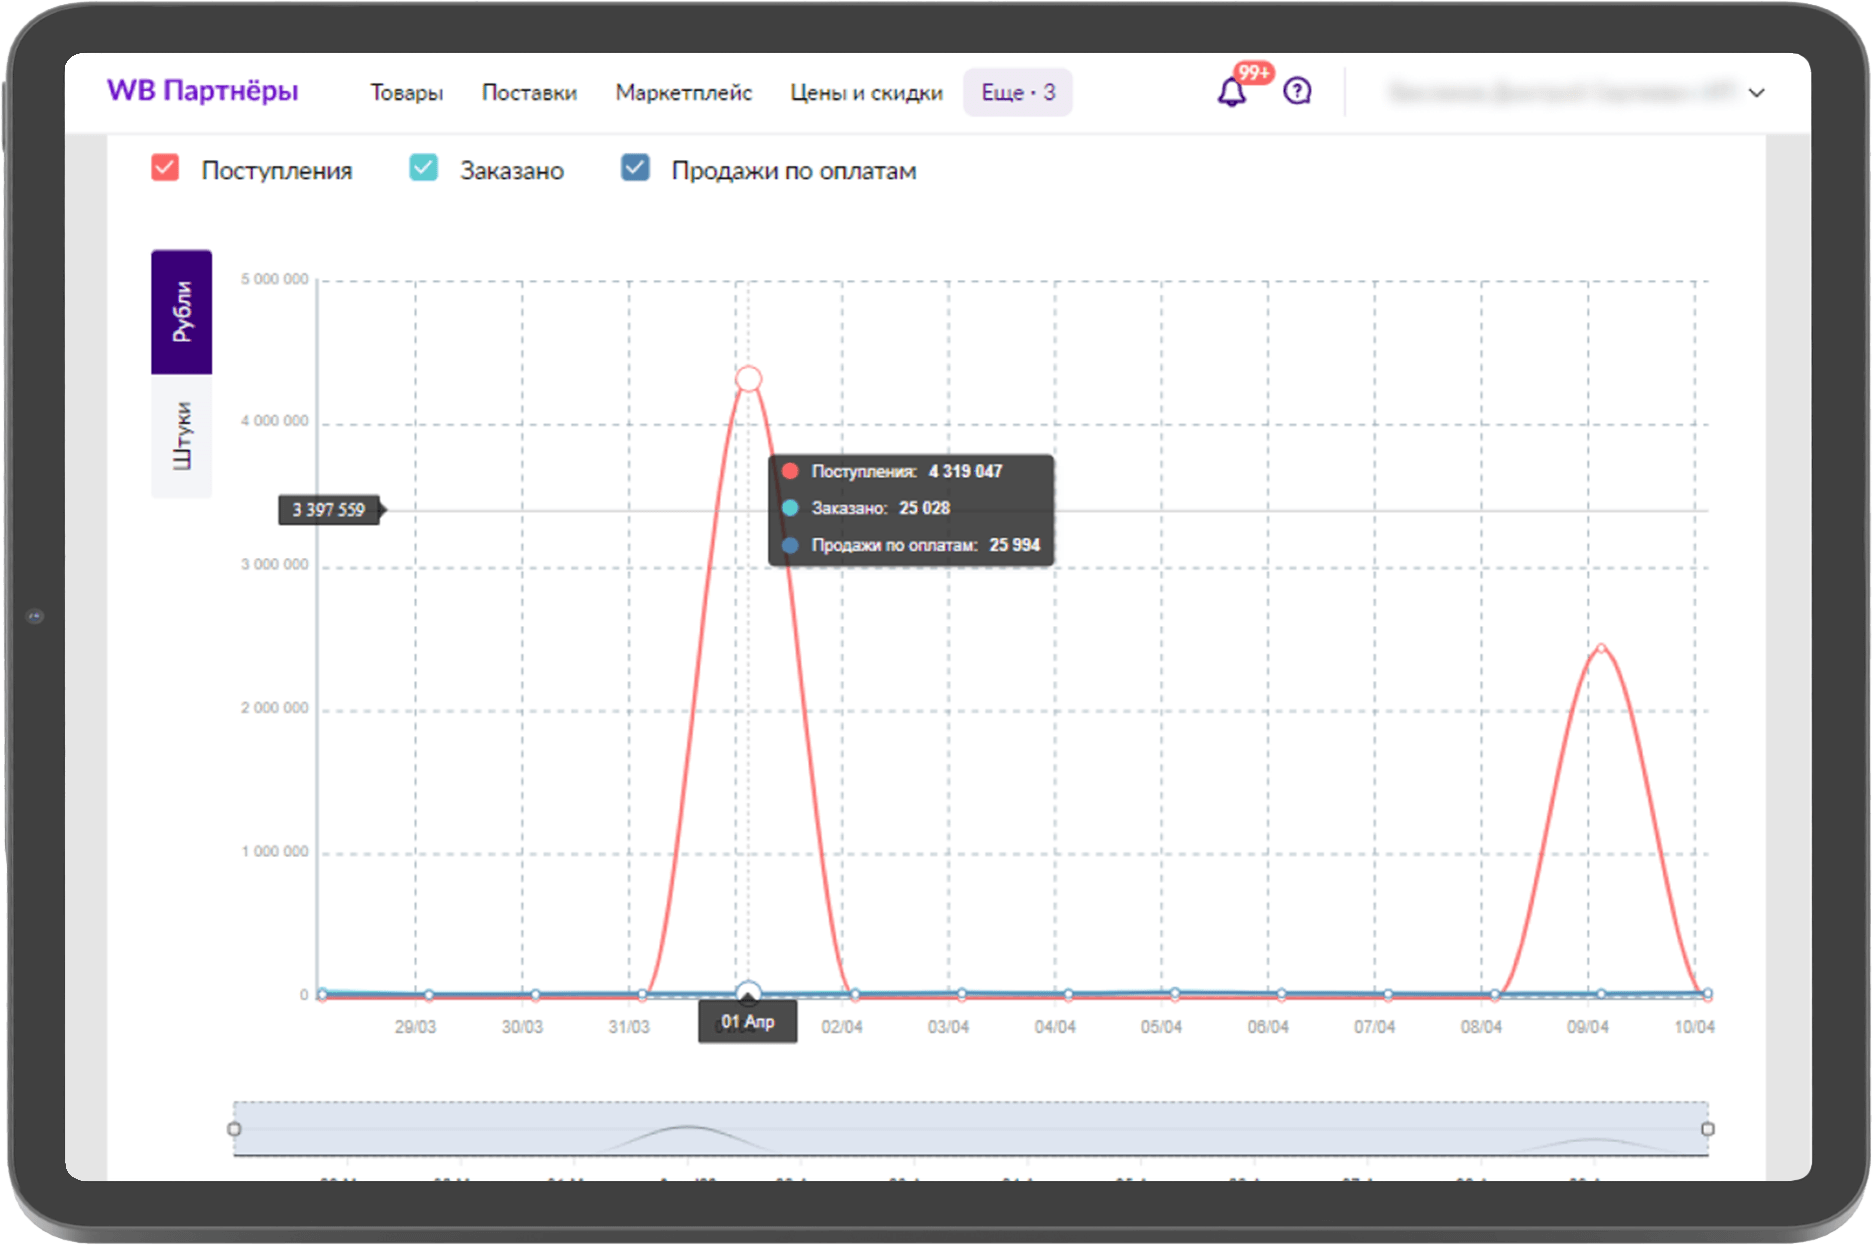Toggle the Заказано checkbox

point(424,168)
